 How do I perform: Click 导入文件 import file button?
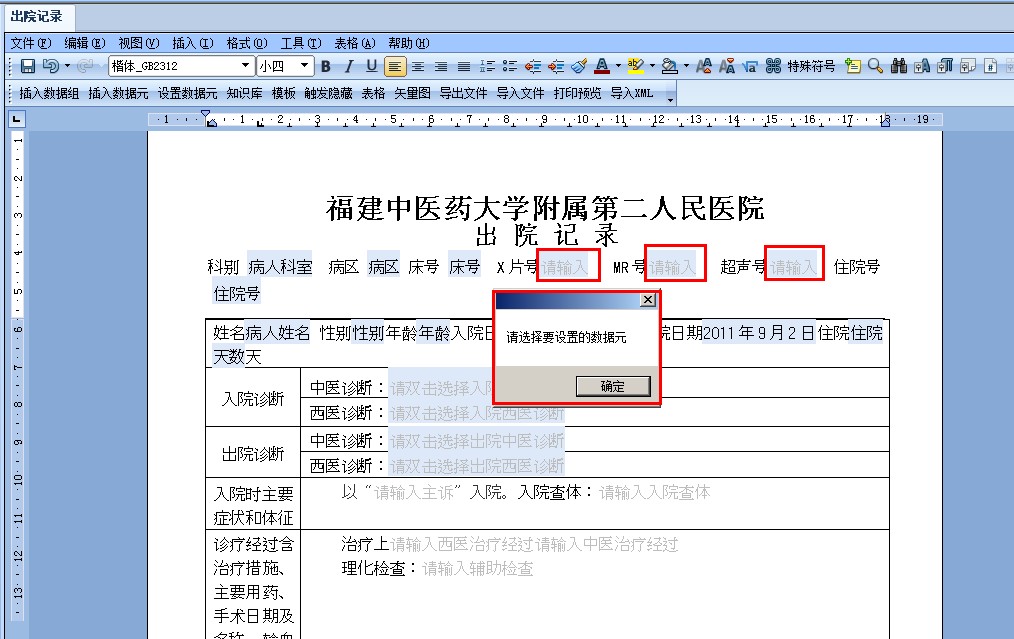coord(520,94)
